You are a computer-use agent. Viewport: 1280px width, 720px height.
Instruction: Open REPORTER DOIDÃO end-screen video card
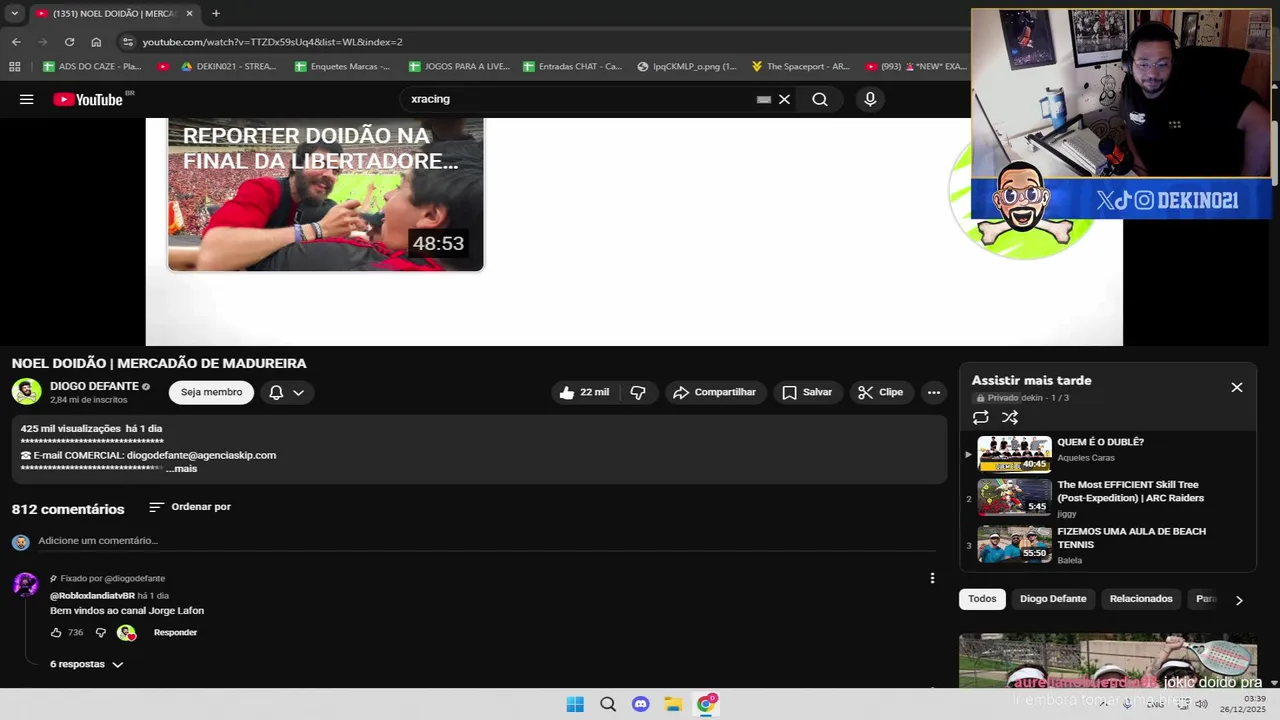(x=325, y=194)
